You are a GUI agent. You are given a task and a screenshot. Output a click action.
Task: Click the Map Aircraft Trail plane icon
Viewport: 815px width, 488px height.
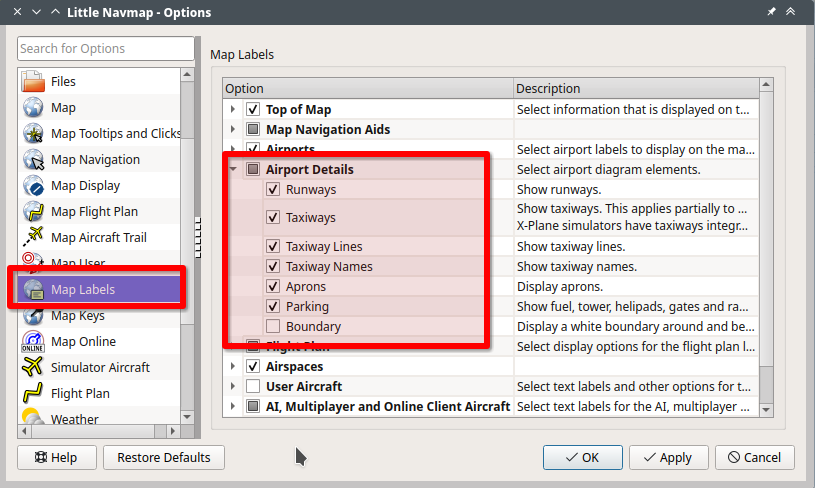pos(33,237)
